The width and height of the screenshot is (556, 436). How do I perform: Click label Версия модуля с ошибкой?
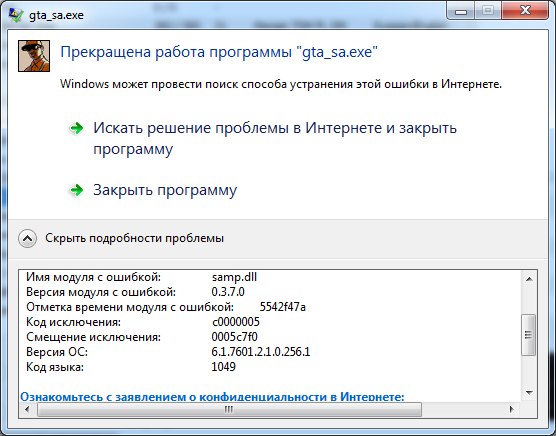coord(101,292)
